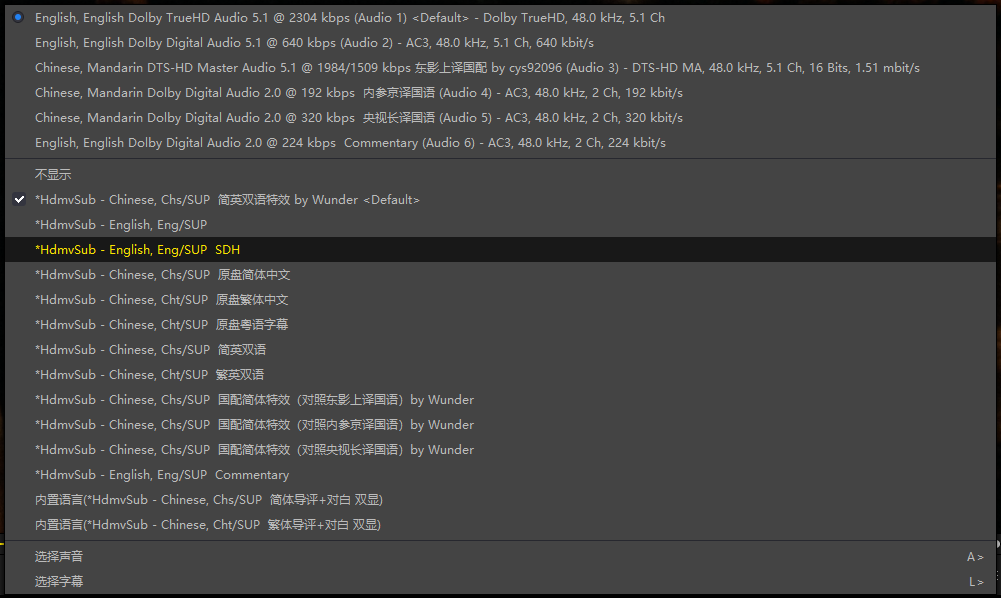Select 内置语言 简体导评+对白 双显 option
This screenshot has width=1001, height=598.
tap(208, 500)
